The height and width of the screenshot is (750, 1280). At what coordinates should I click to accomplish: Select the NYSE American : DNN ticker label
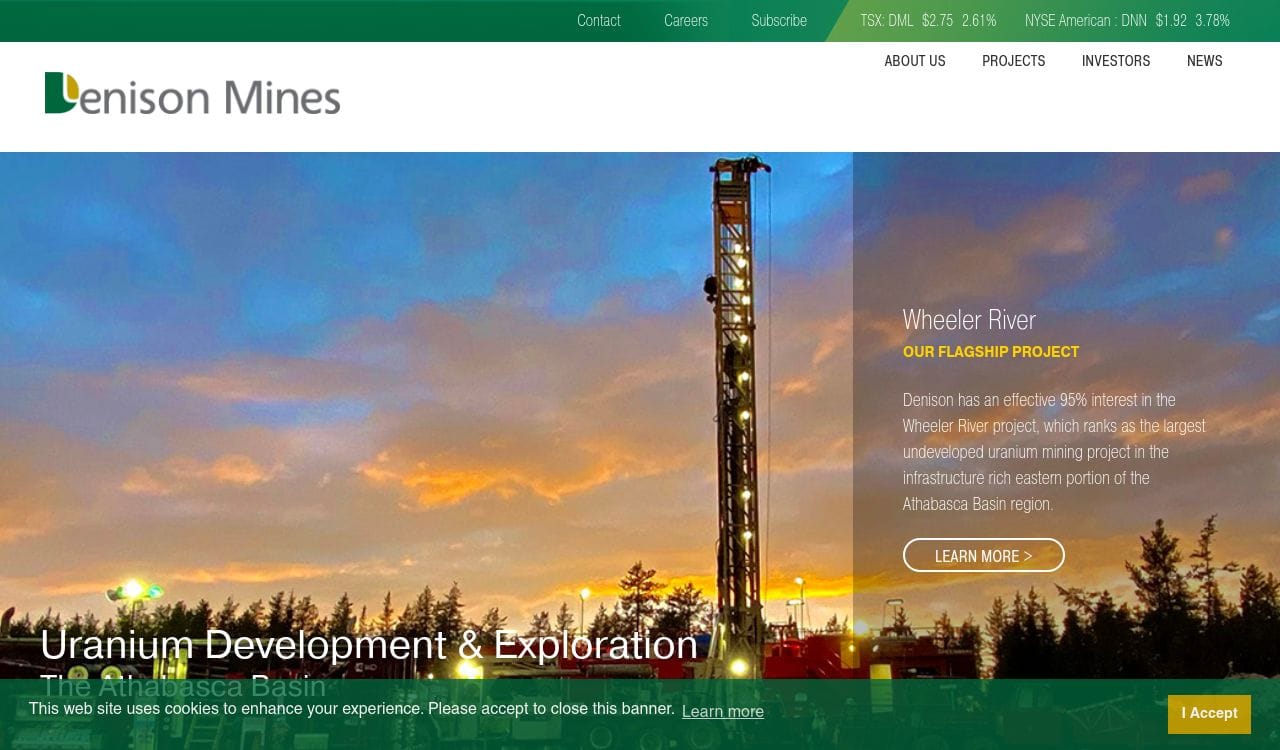(x=1085, y=21)
